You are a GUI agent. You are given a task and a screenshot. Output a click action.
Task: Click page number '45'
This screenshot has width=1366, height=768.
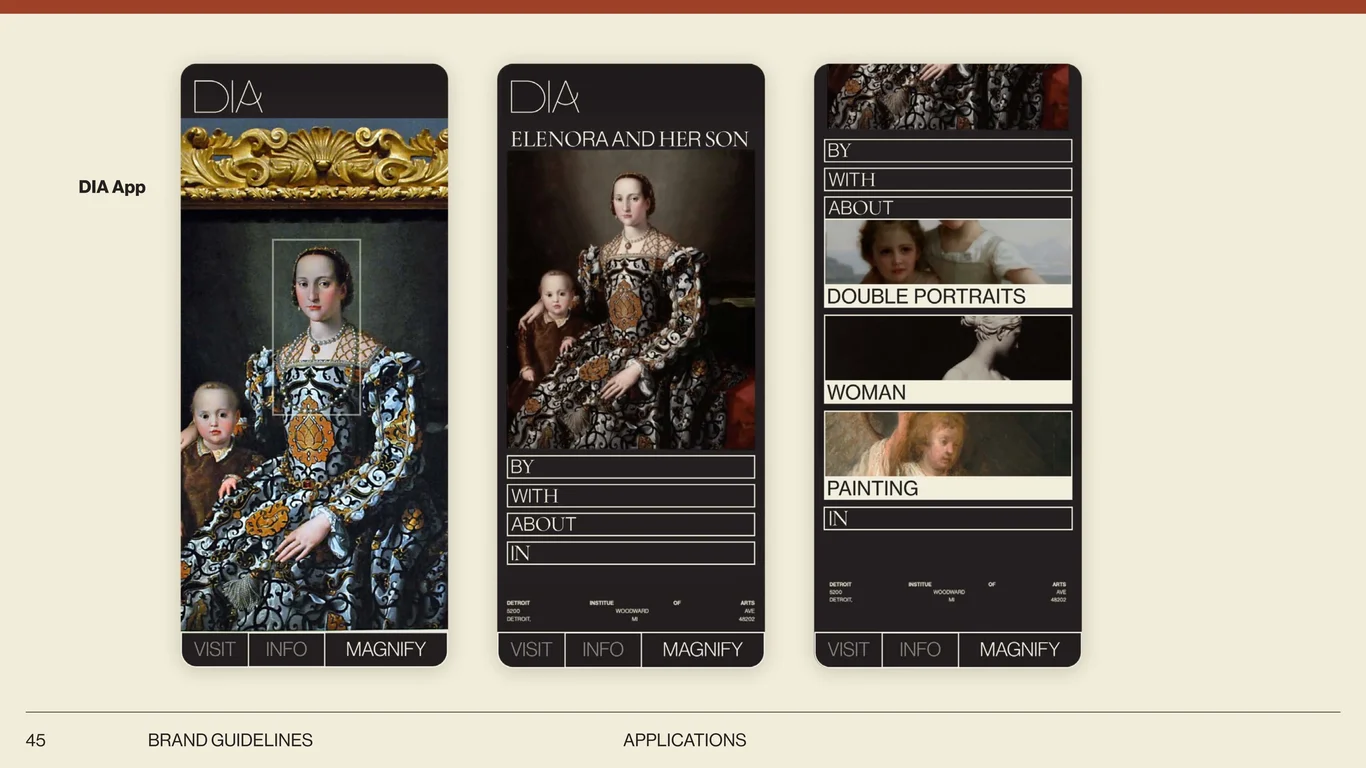point(35,740)
